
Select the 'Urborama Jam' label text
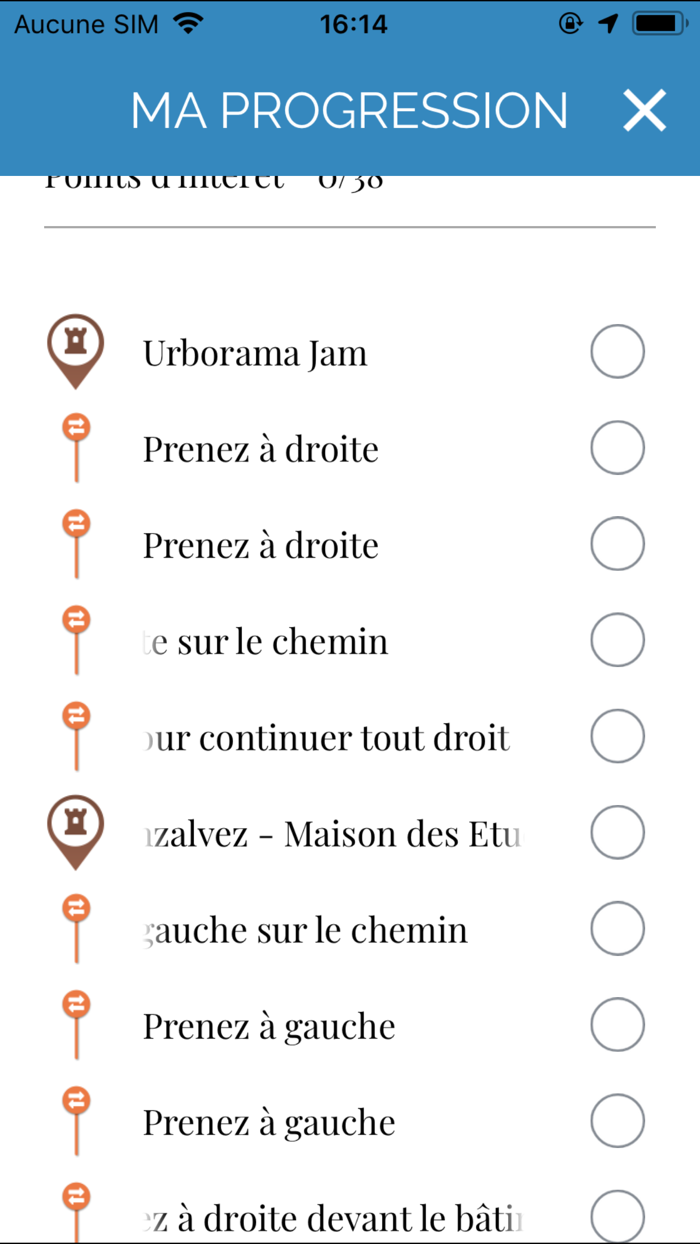[255, 351]
